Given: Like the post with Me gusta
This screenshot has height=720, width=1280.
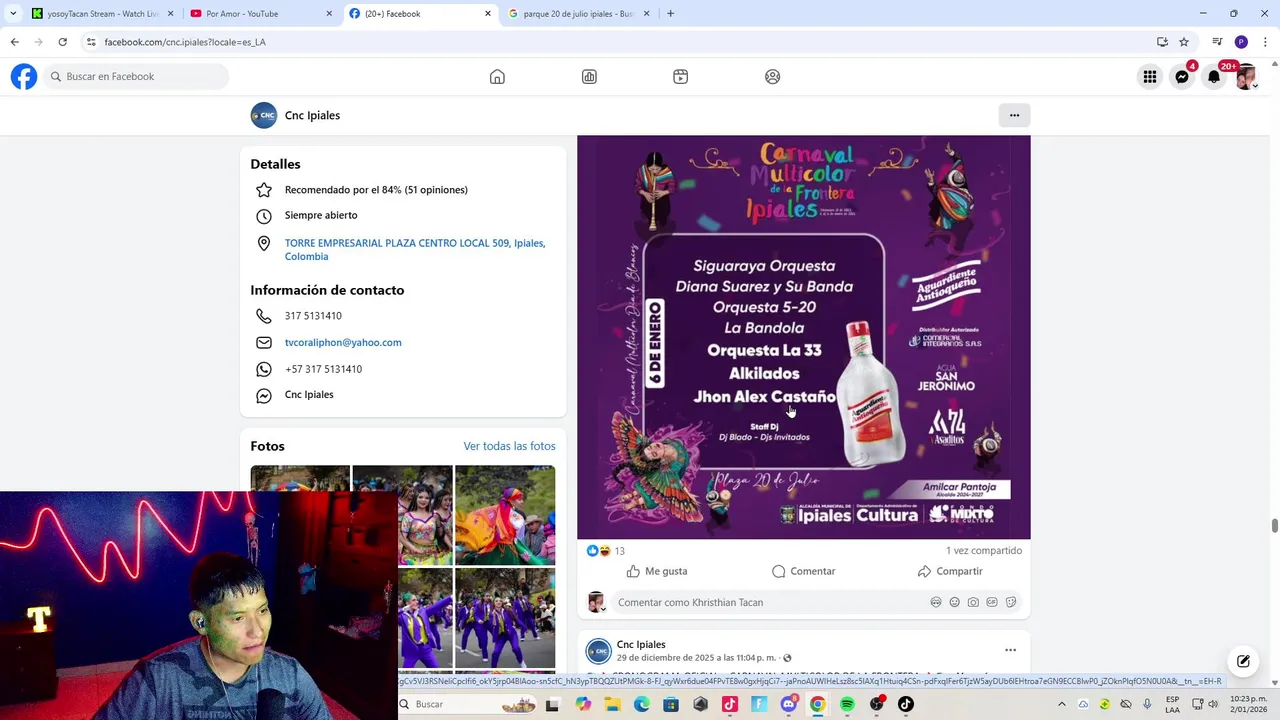Looking at the screenshot, I should pos(657,571).
